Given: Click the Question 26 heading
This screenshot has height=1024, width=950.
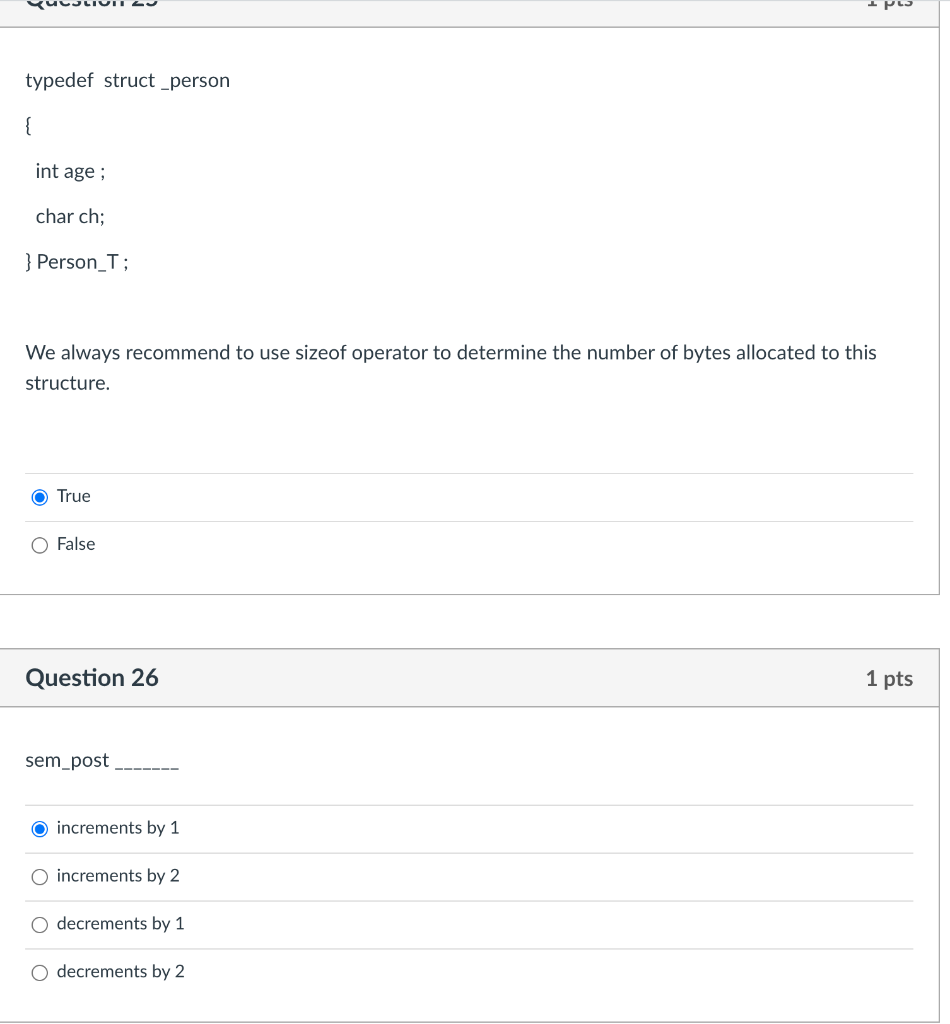Looking at the screenshot, I should (x=92, y=678).
